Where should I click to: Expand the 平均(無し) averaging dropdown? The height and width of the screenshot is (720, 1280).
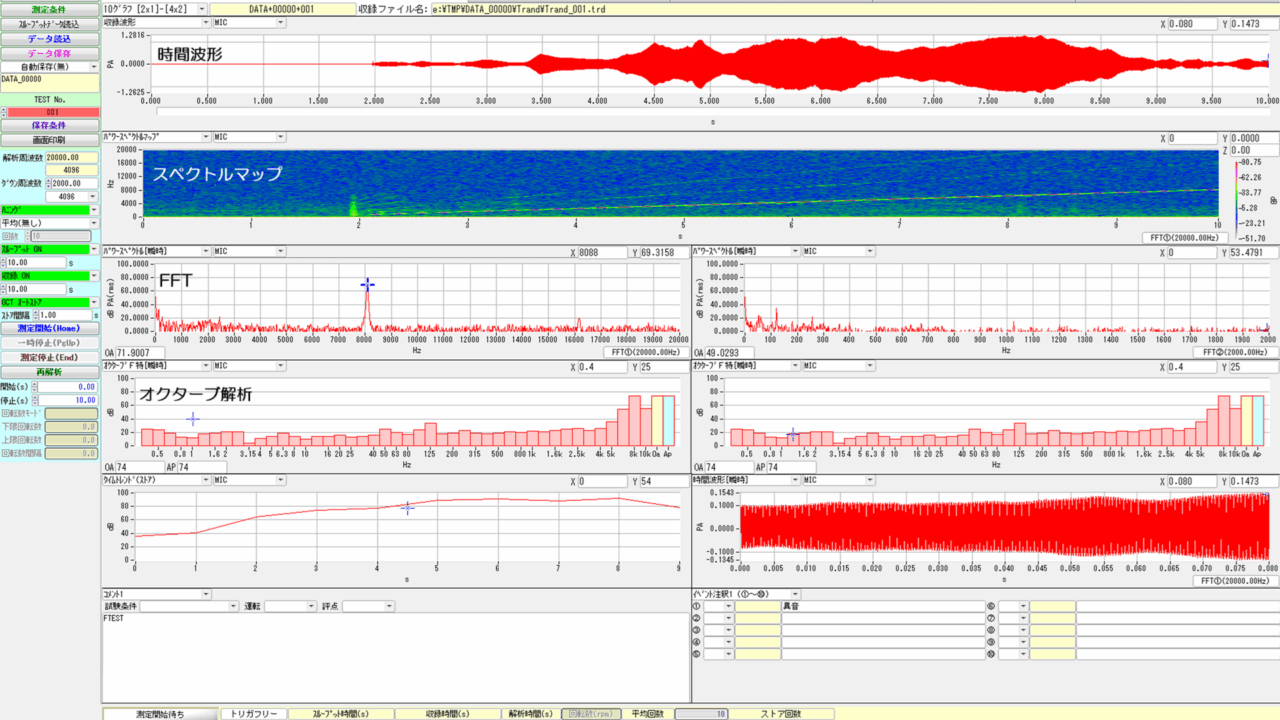point(49,223)
